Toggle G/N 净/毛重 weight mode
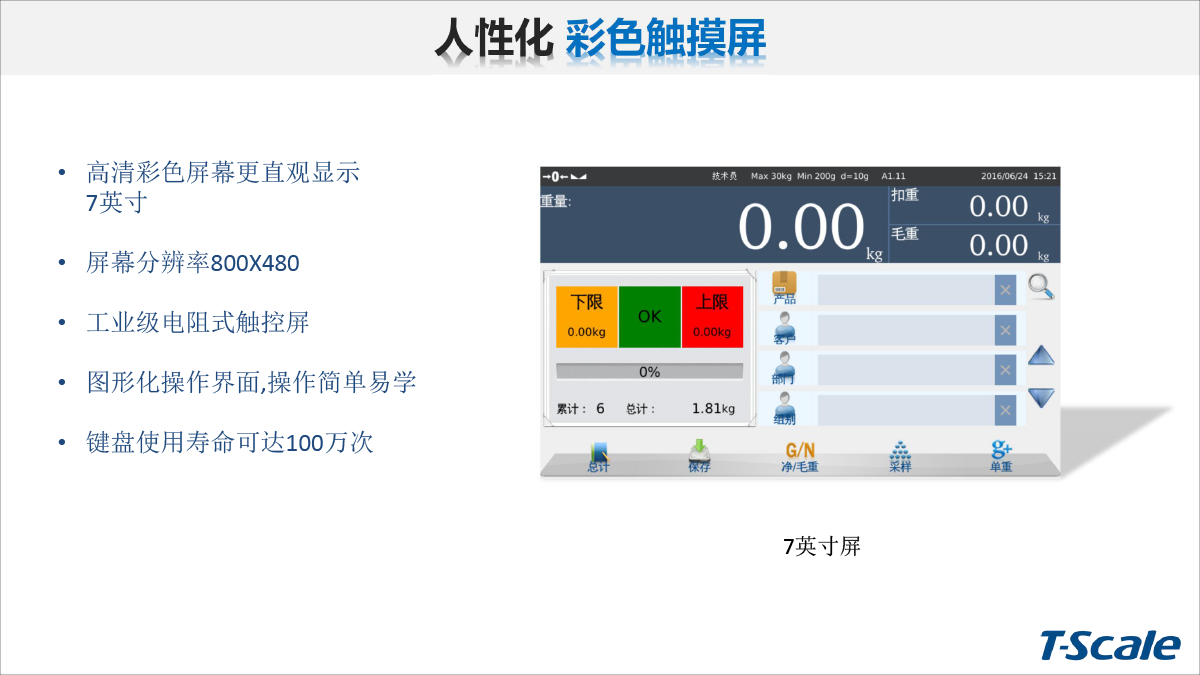This screenshot has height=675, width=1200. coord(800,456)
